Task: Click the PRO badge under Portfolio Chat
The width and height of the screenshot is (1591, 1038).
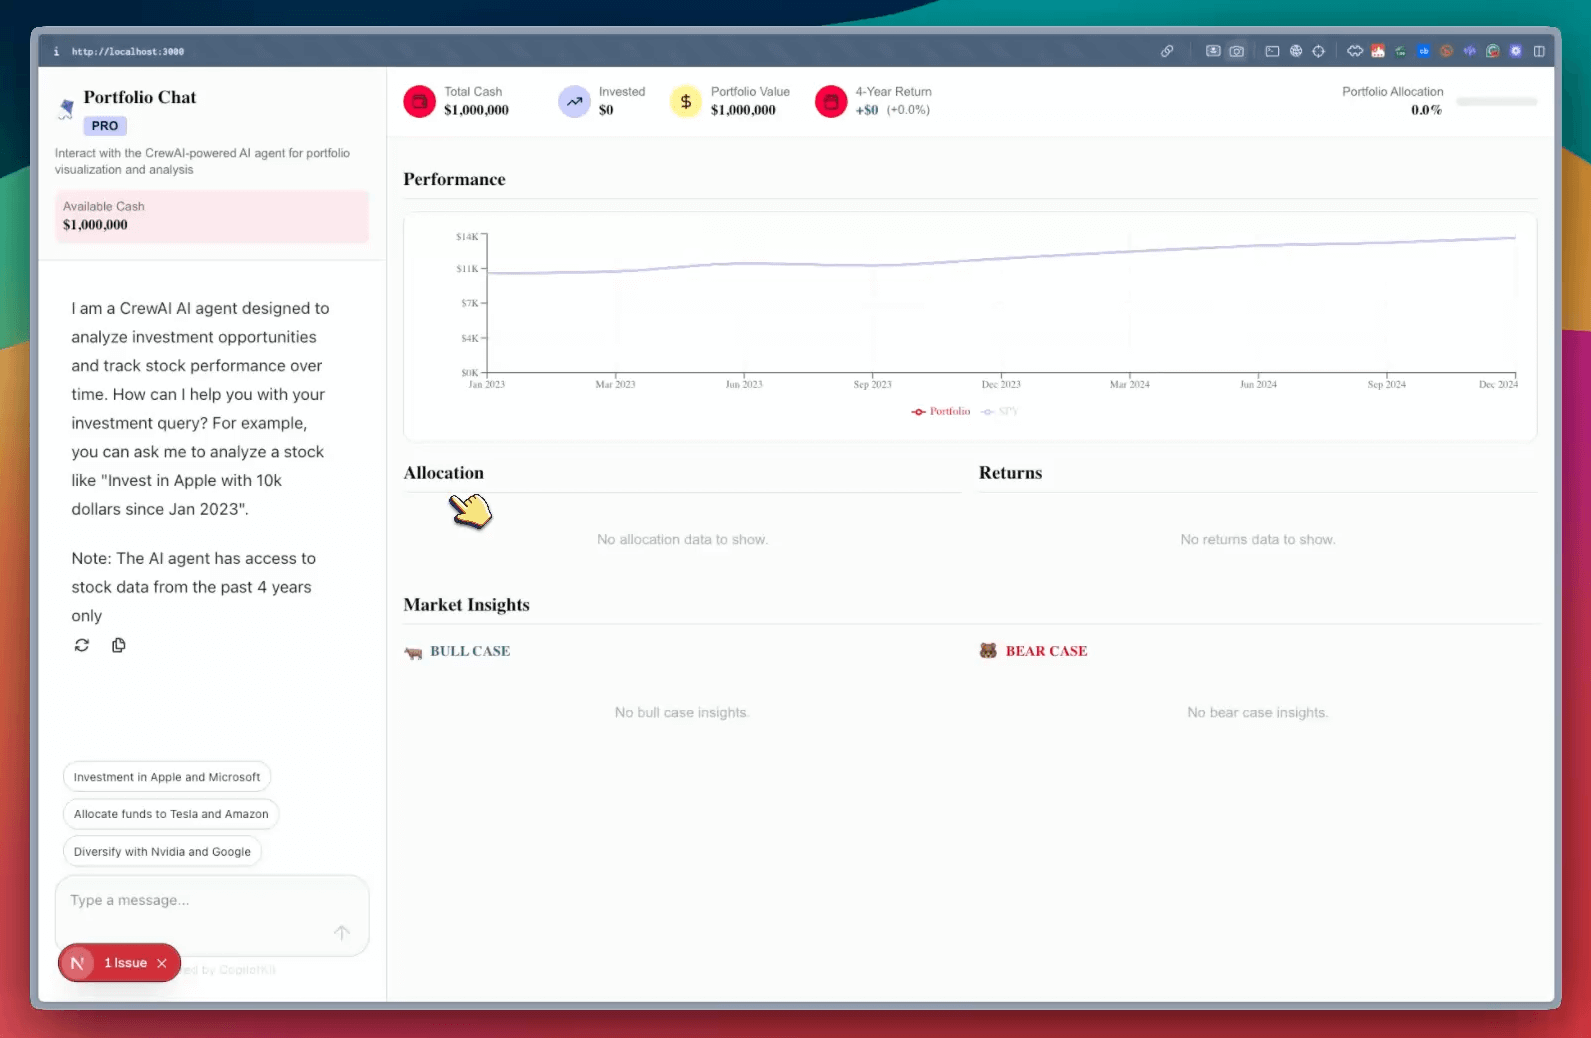Action: pos(105,126)
